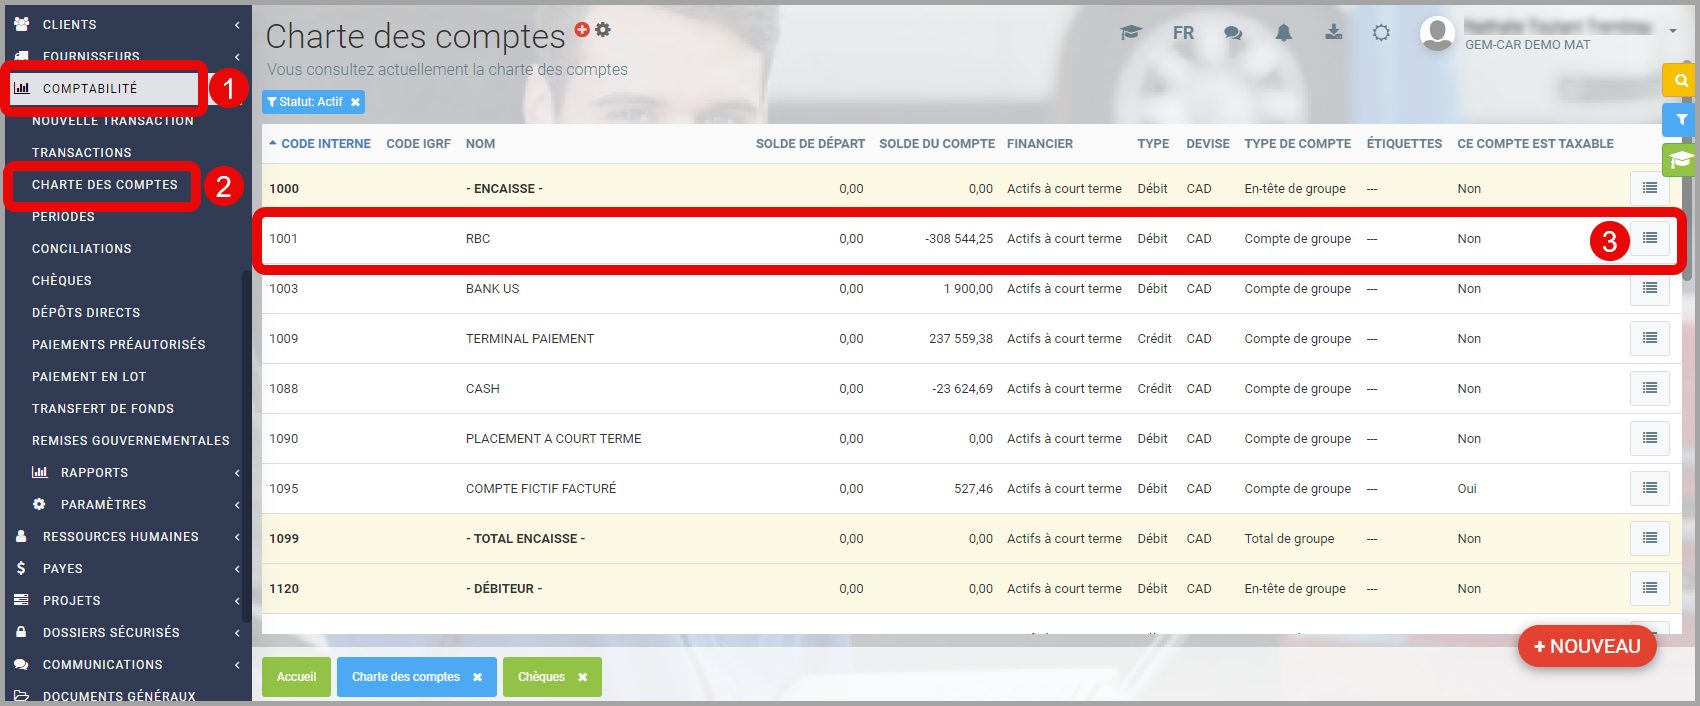Click the graduation cap icon in the header
This screenshot has height=706, width=1700.
(x=1131, y=33)
